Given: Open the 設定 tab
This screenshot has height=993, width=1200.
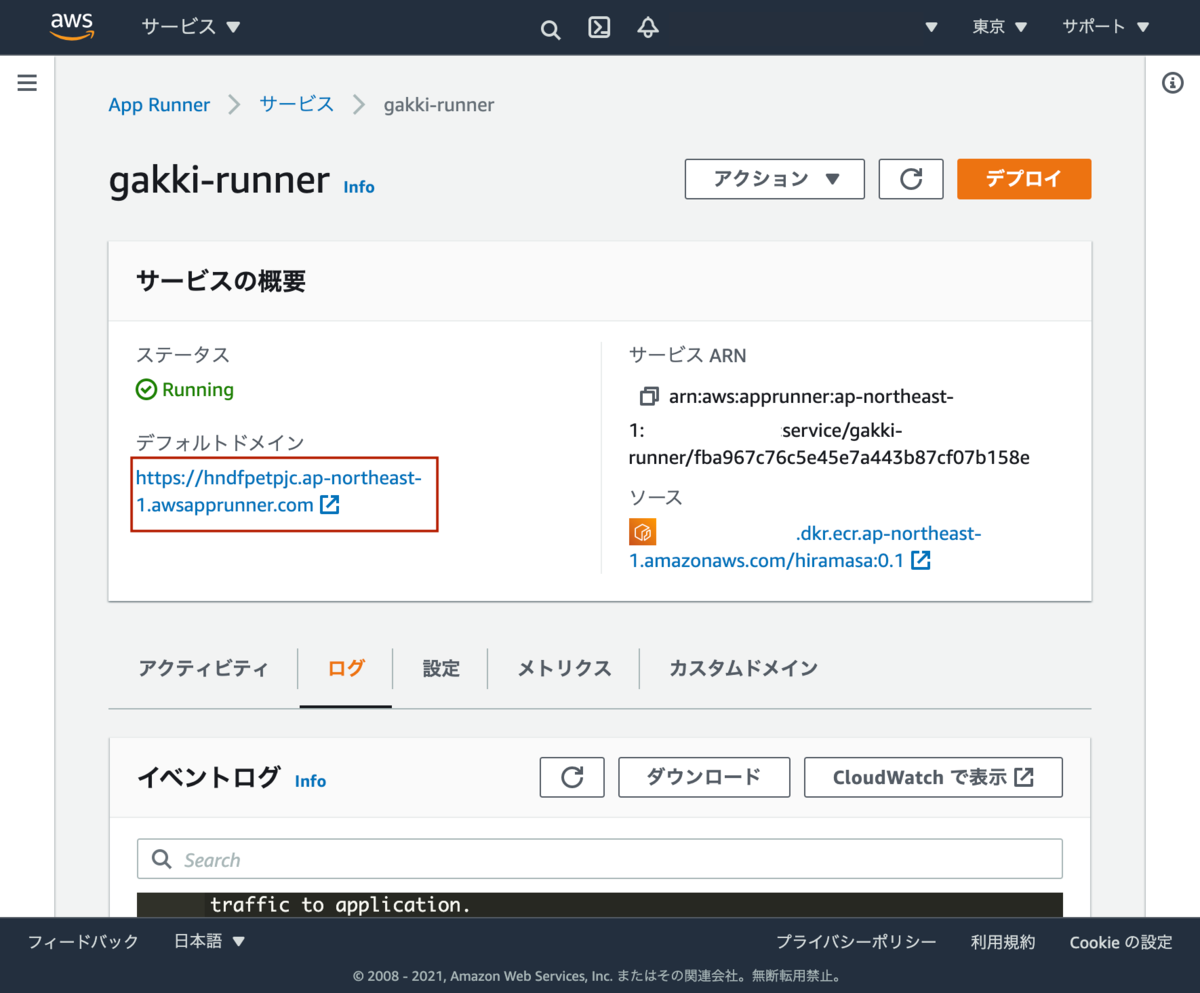Looking at the screenshot, I should click(x=441, y=668).
